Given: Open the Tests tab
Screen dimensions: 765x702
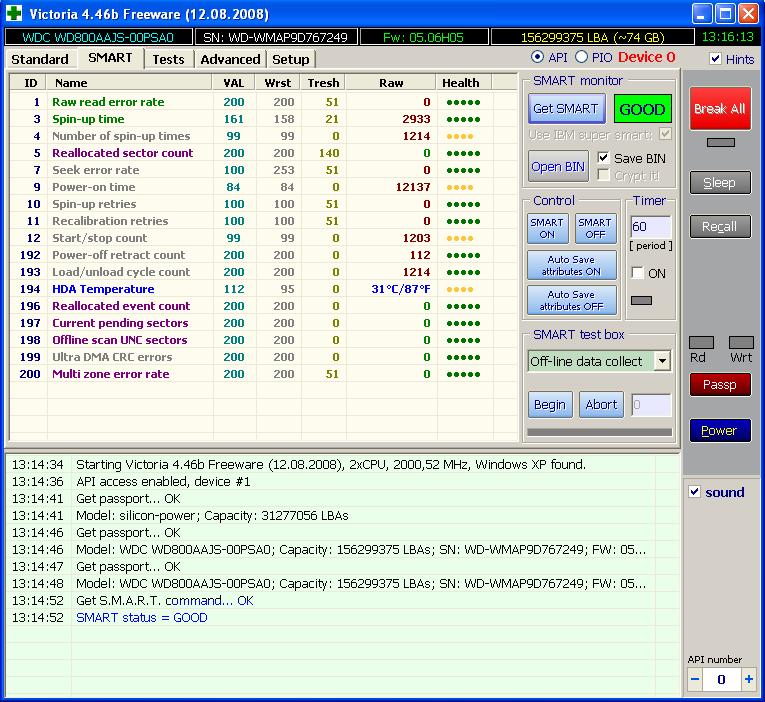Looking at the screenshot, I should pyautogui.click(x=168, y=60).
